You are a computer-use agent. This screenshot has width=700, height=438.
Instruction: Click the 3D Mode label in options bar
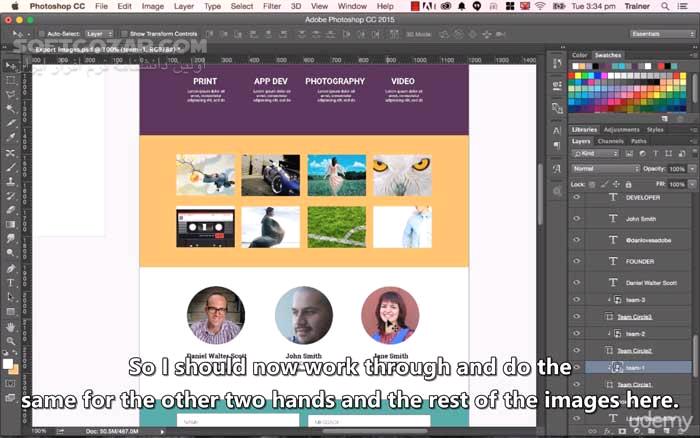tap(418, 34)
